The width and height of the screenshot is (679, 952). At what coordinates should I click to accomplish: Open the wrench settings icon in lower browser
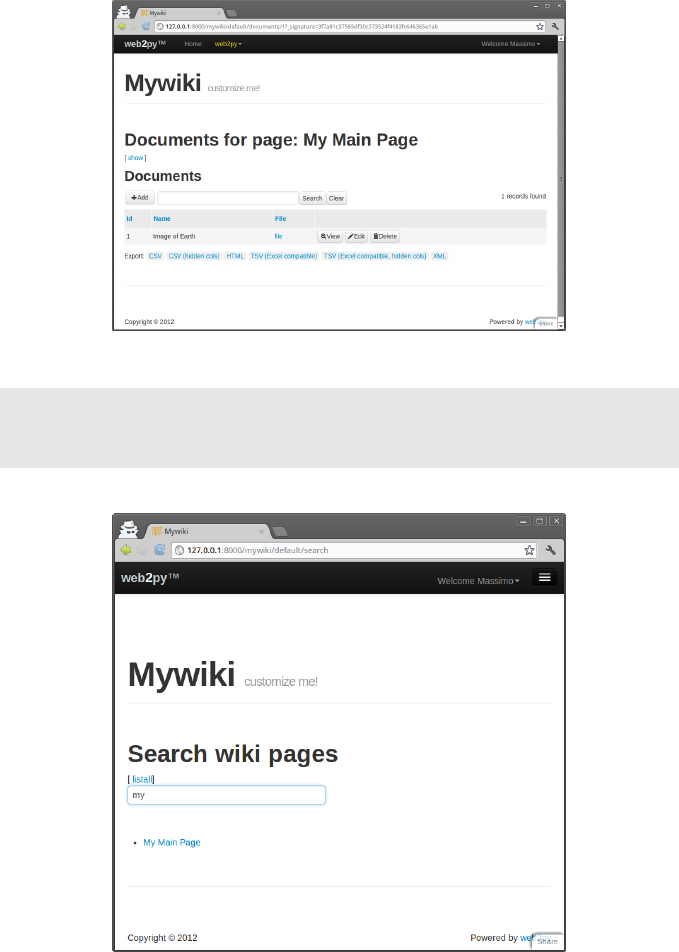coord(551,550)
